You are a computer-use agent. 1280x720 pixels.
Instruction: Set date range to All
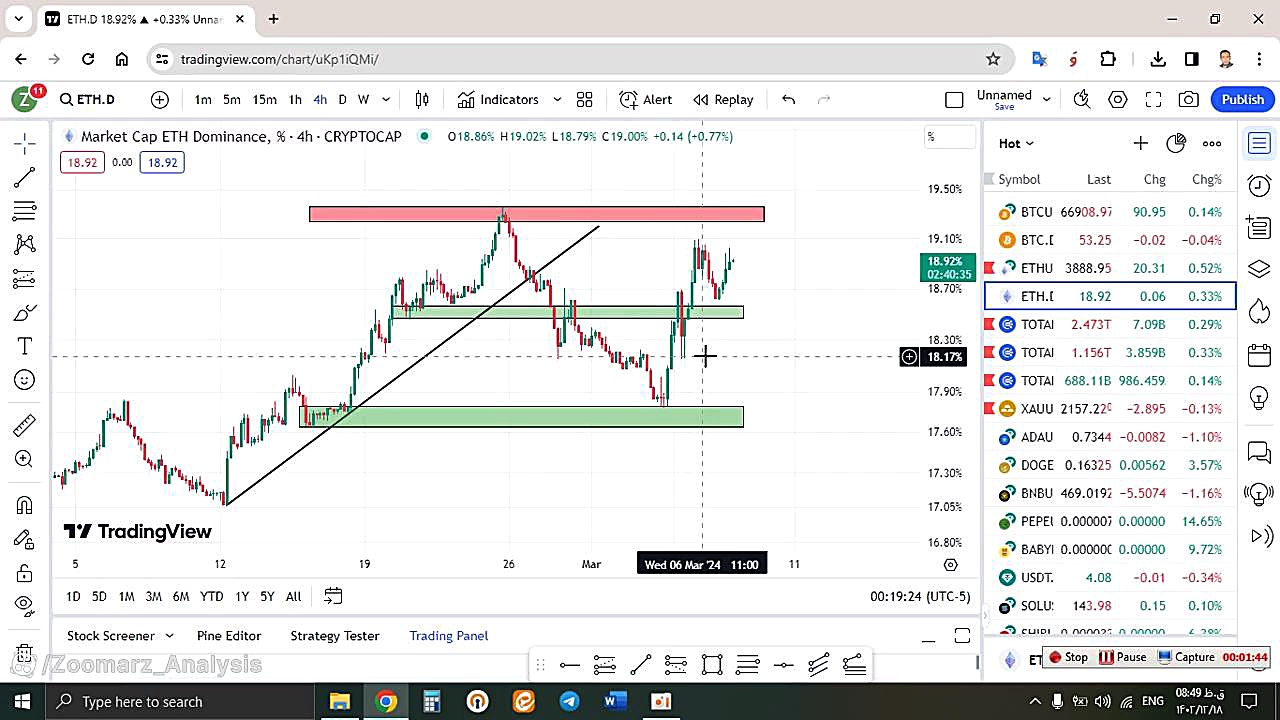pos(293,596)
